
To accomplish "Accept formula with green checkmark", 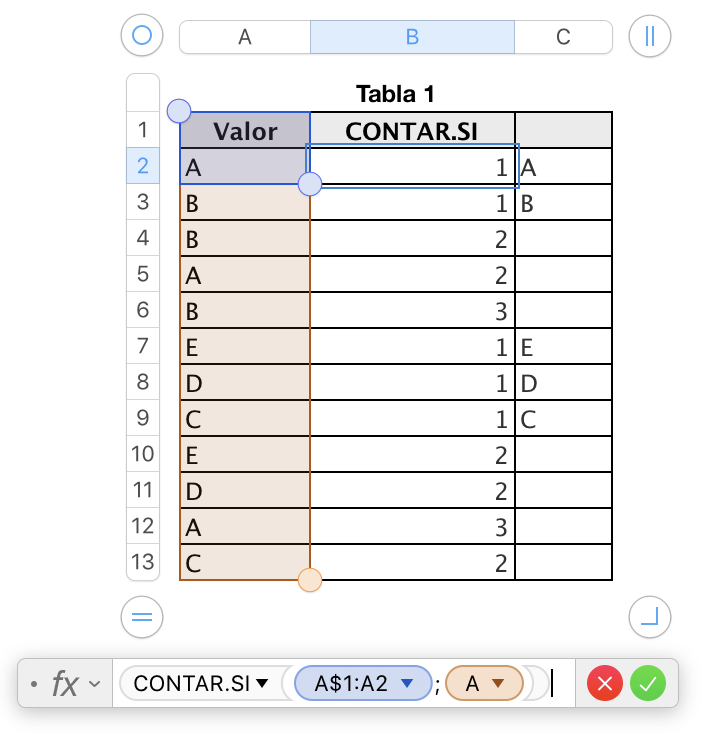I will (x=648, y=684).
